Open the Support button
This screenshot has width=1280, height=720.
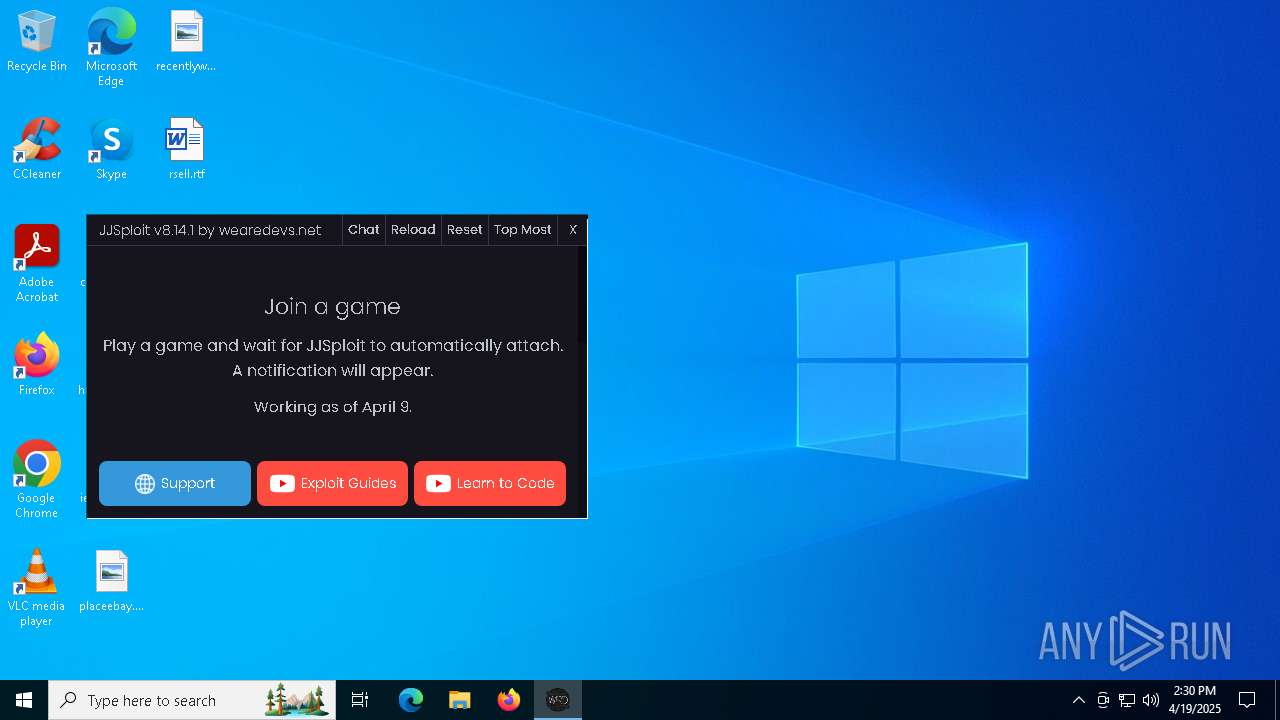pos(175,483)
